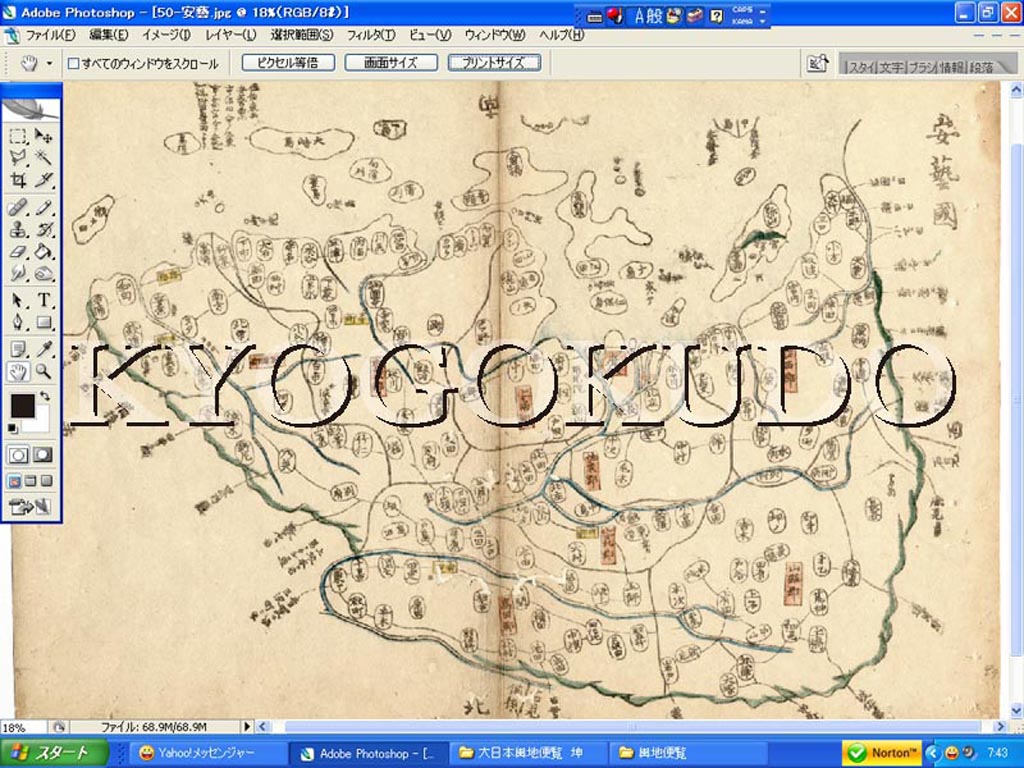Select the Move tool
The image size is (1024, 768).
tap(43, 136)
